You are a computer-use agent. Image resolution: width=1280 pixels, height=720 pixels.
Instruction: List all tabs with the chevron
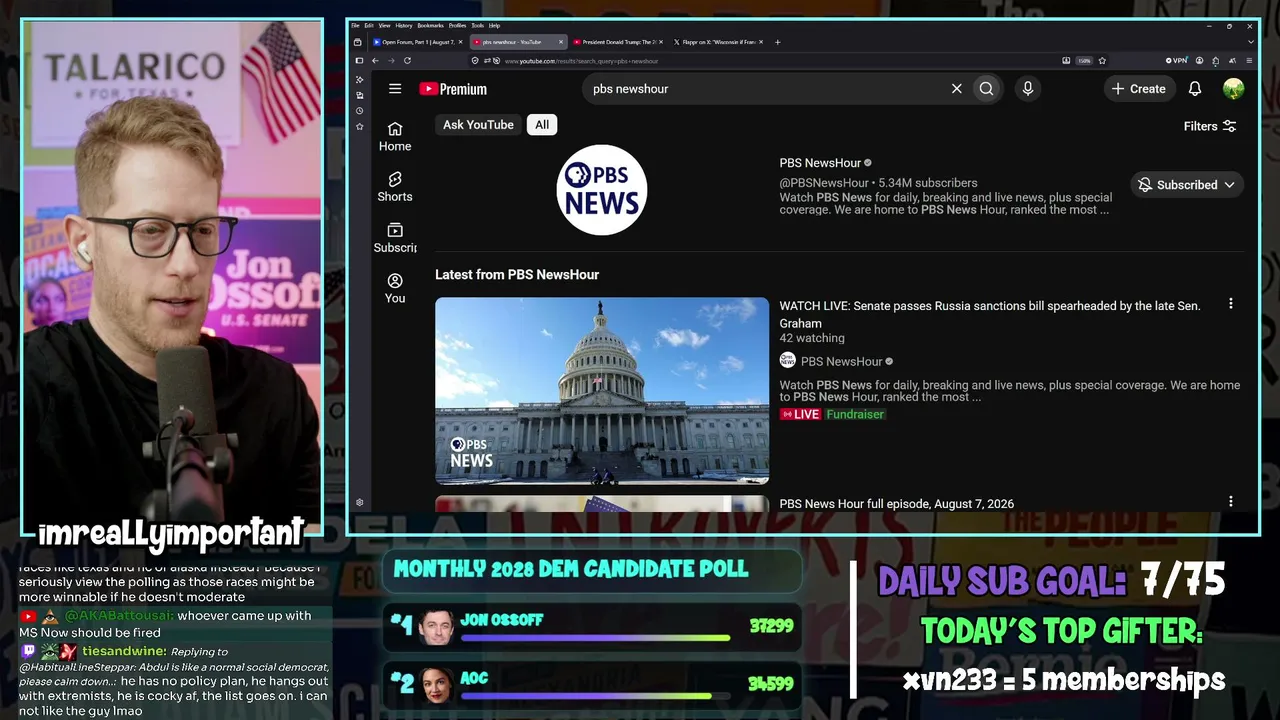coord(1249,42)
